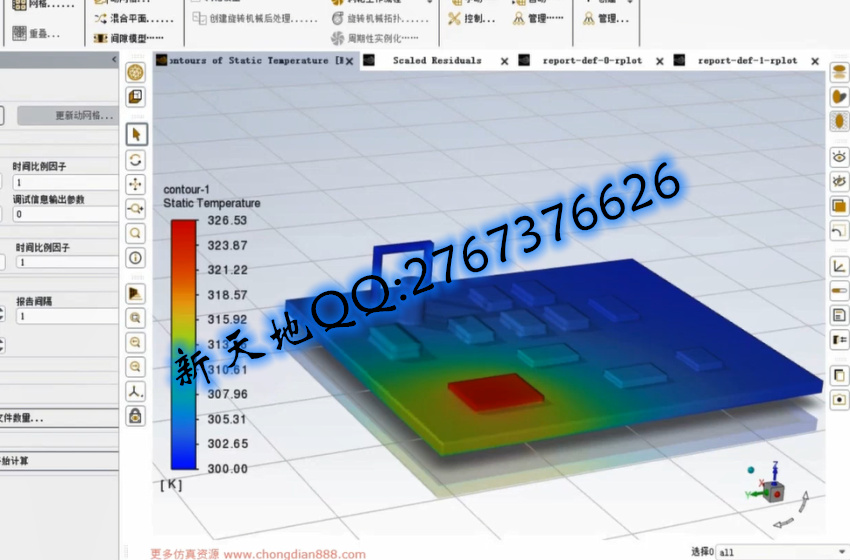
Task: Open the 选择 'all' dropdown
Action: click(774, 552)
